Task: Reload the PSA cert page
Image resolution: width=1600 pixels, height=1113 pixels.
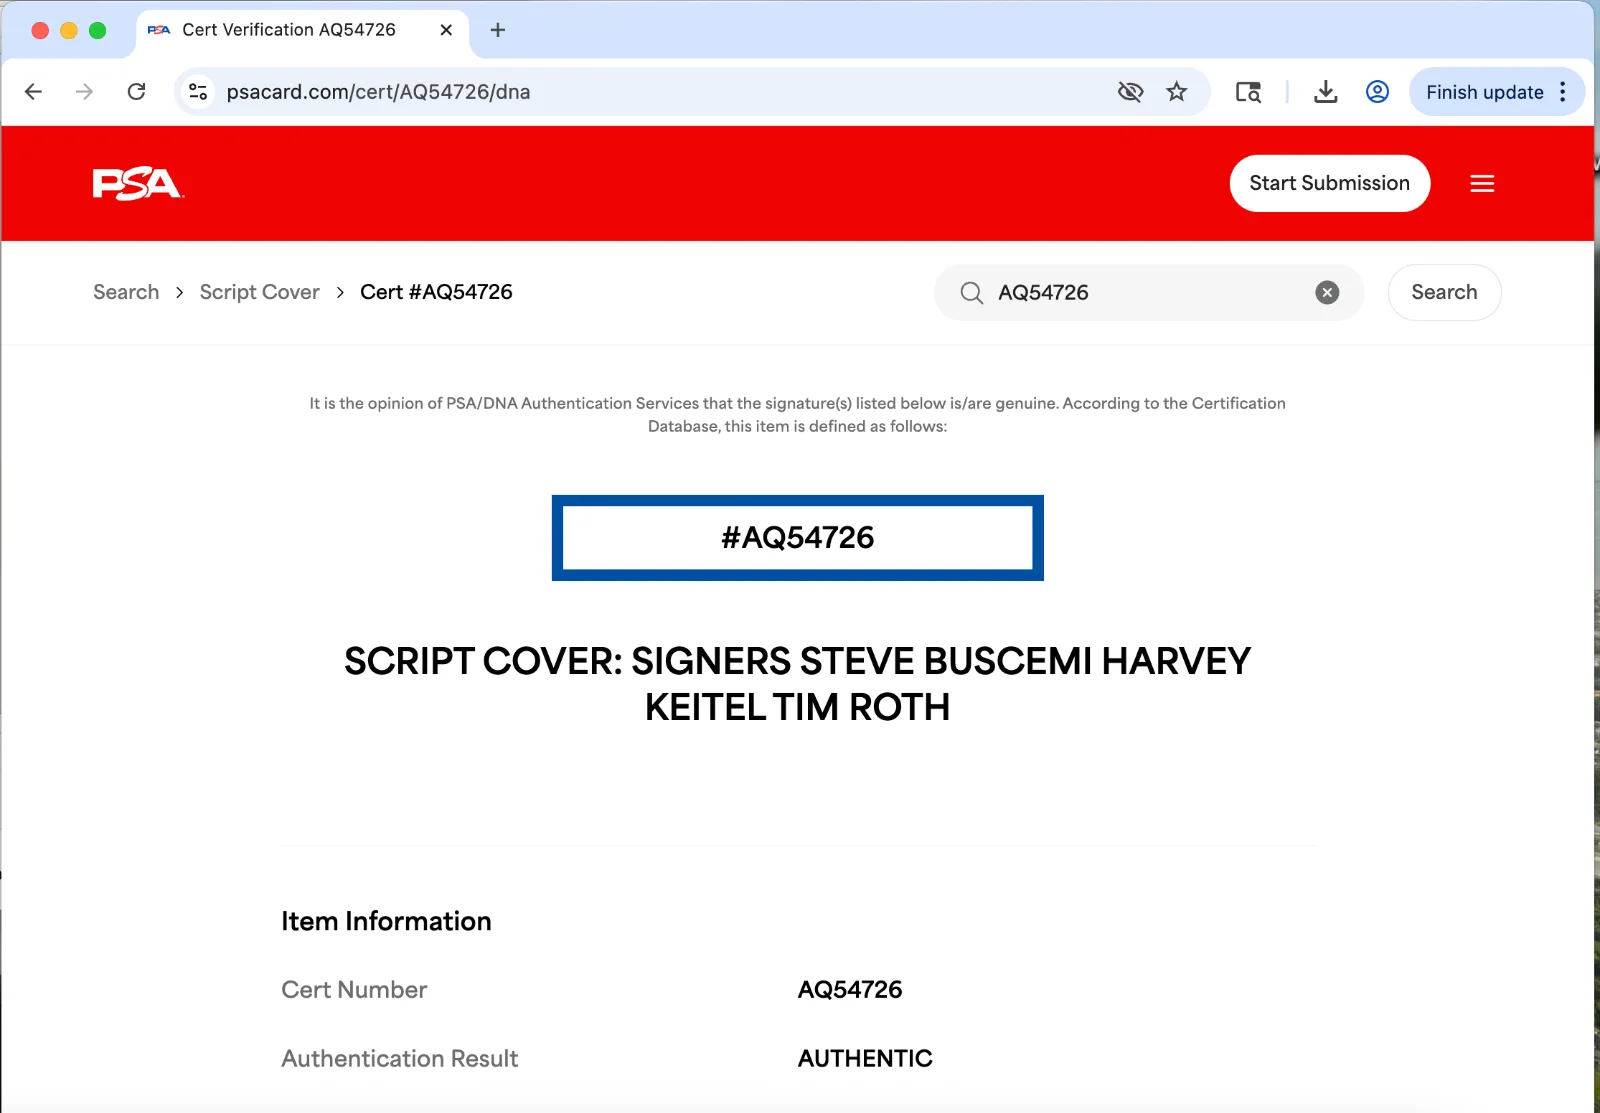Action: click(x=137, y=92)
